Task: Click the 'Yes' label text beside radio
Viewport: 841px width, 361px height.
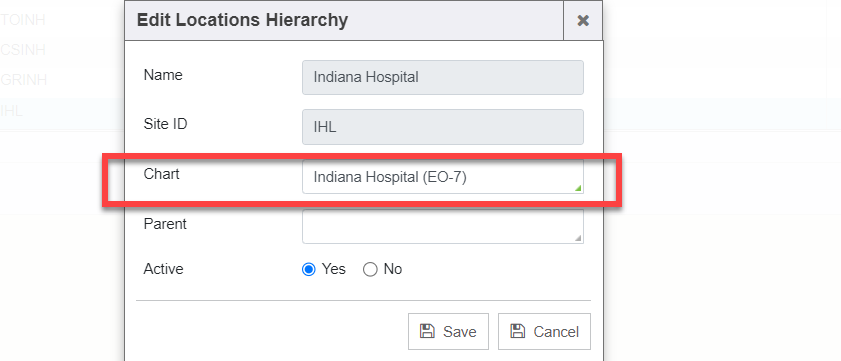Action: tap(334, 269)
